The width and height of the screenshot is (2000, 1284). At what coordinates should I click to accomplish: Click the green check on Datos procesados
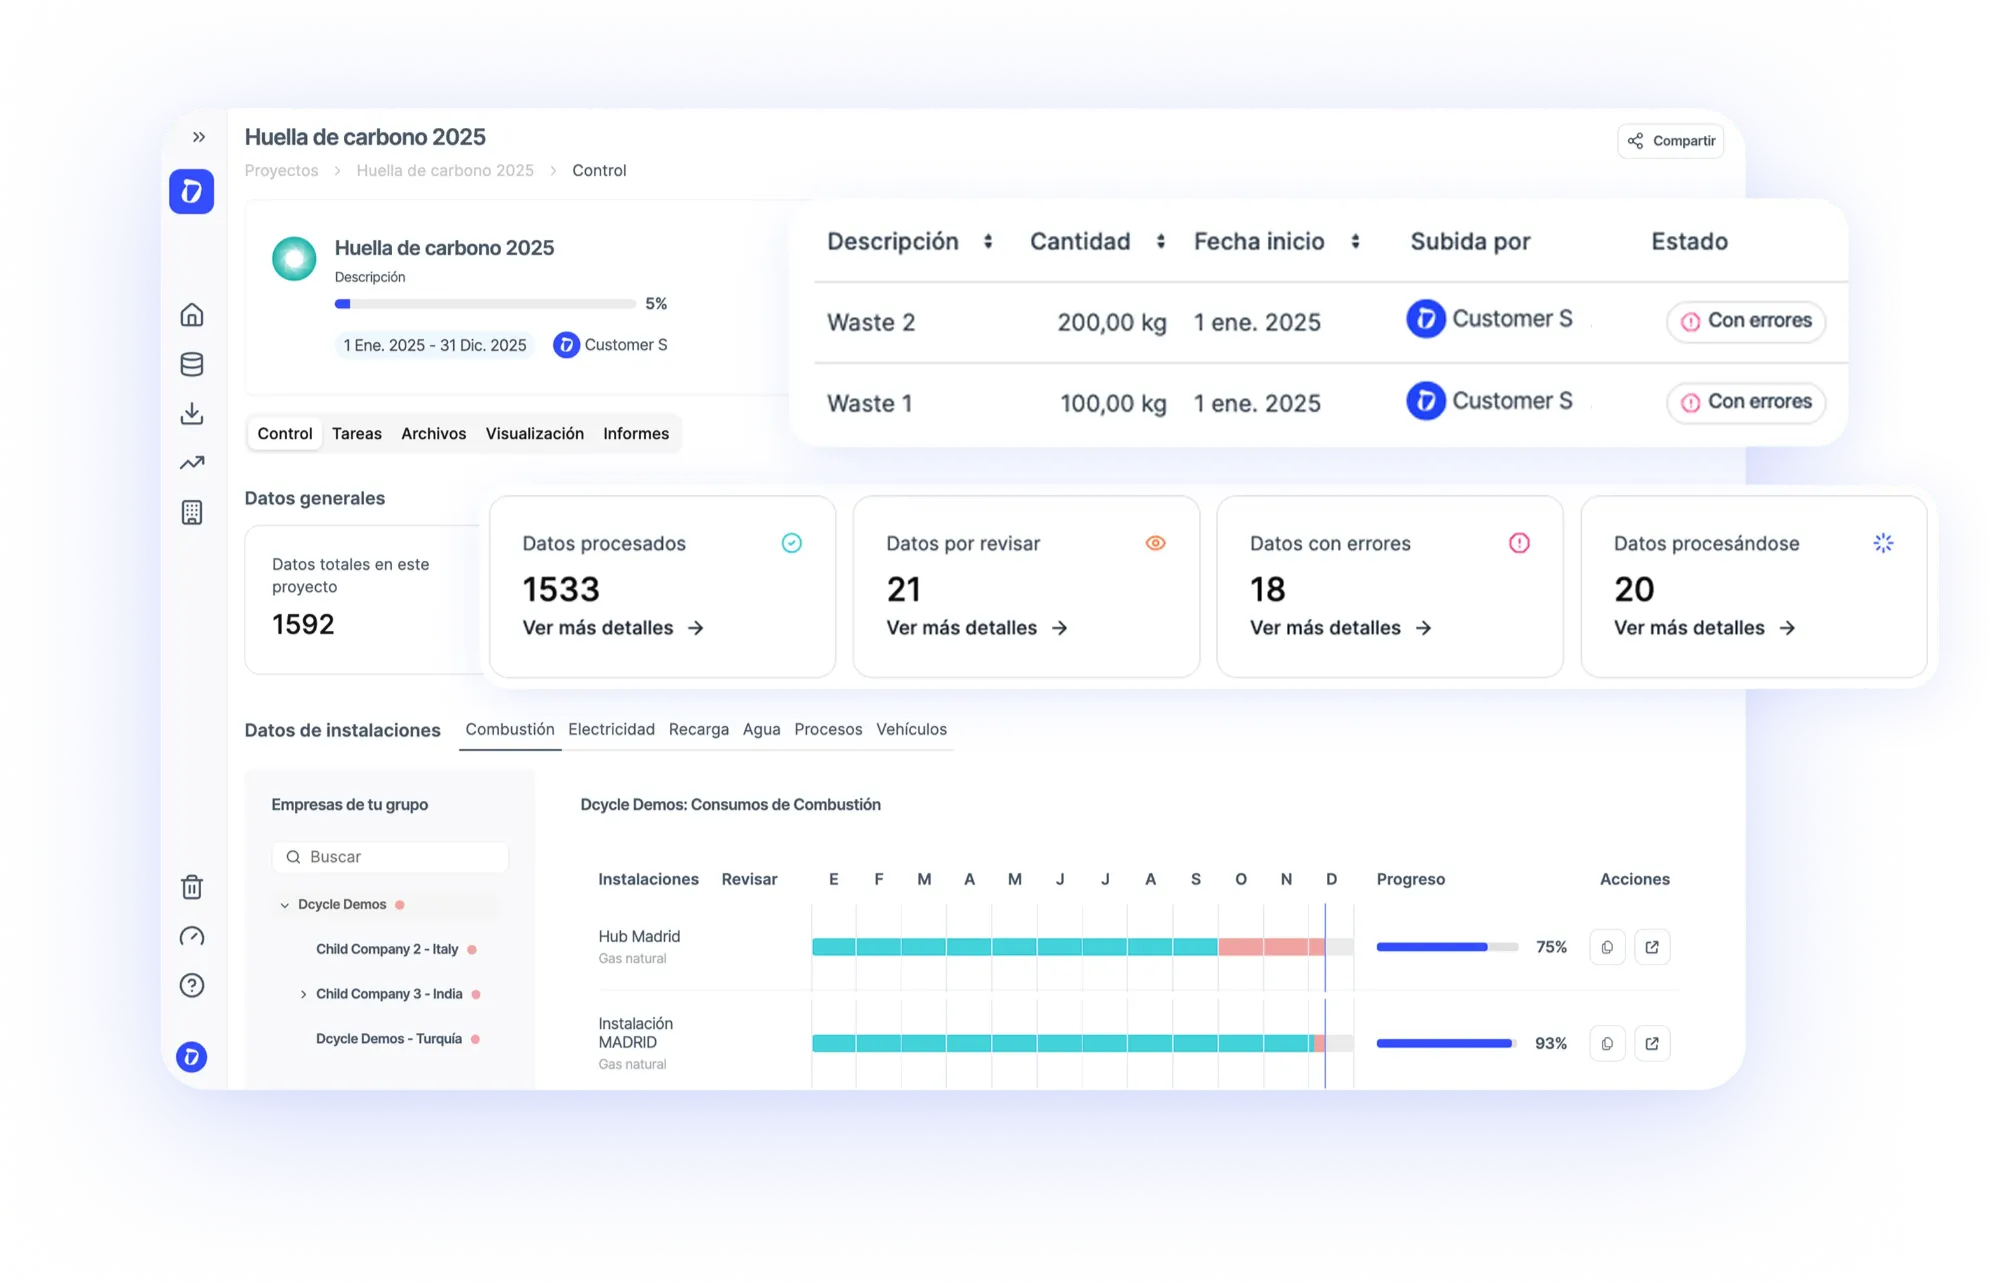[x=791, y=542]
